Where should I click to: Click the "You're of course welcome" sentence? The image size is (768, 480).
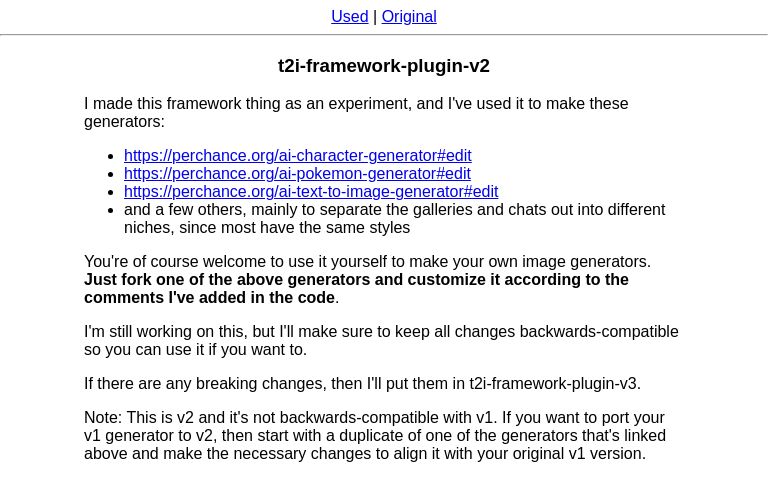(367, 261)
